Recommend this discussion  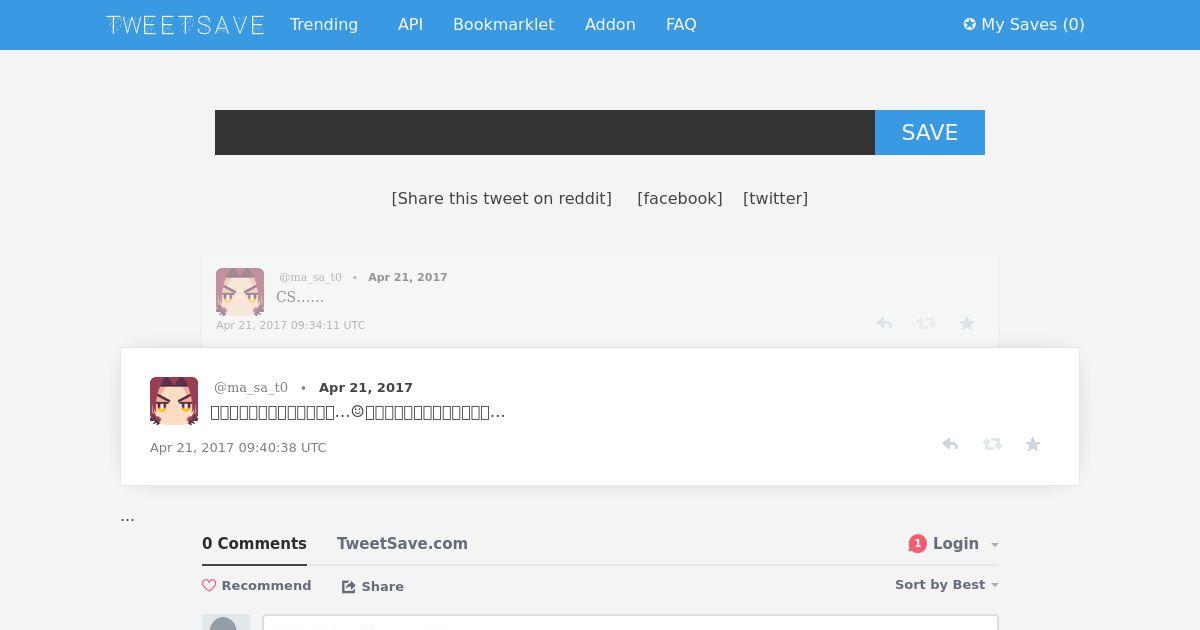(257, 586)
